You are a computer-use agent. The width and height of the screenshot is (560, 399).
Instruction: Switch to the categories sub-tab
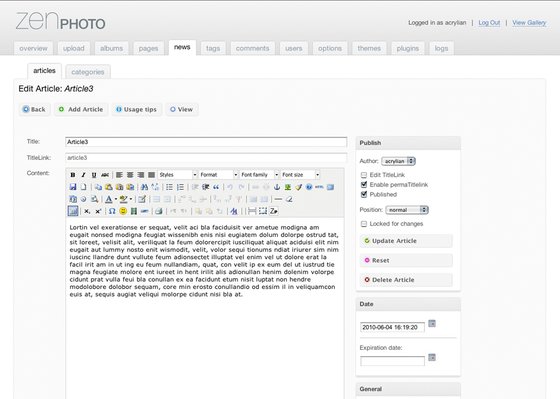88,72
